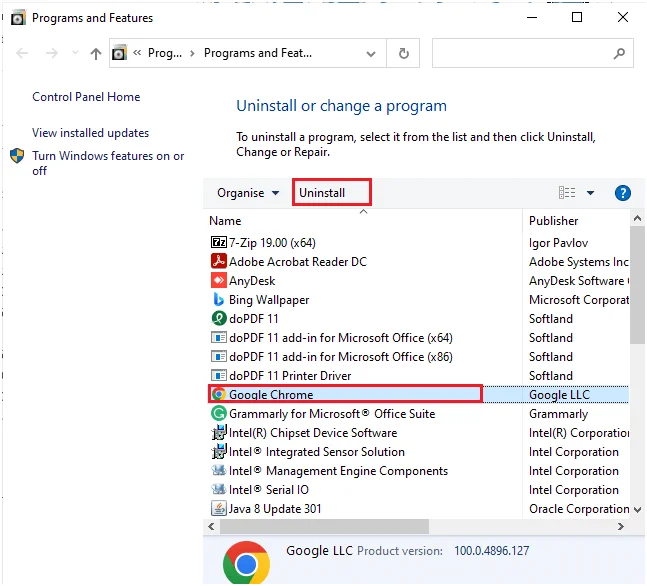This screenshot has height=586, width=647.
Task: Click the scroll down arrow of list
Action: coord(637,510)
